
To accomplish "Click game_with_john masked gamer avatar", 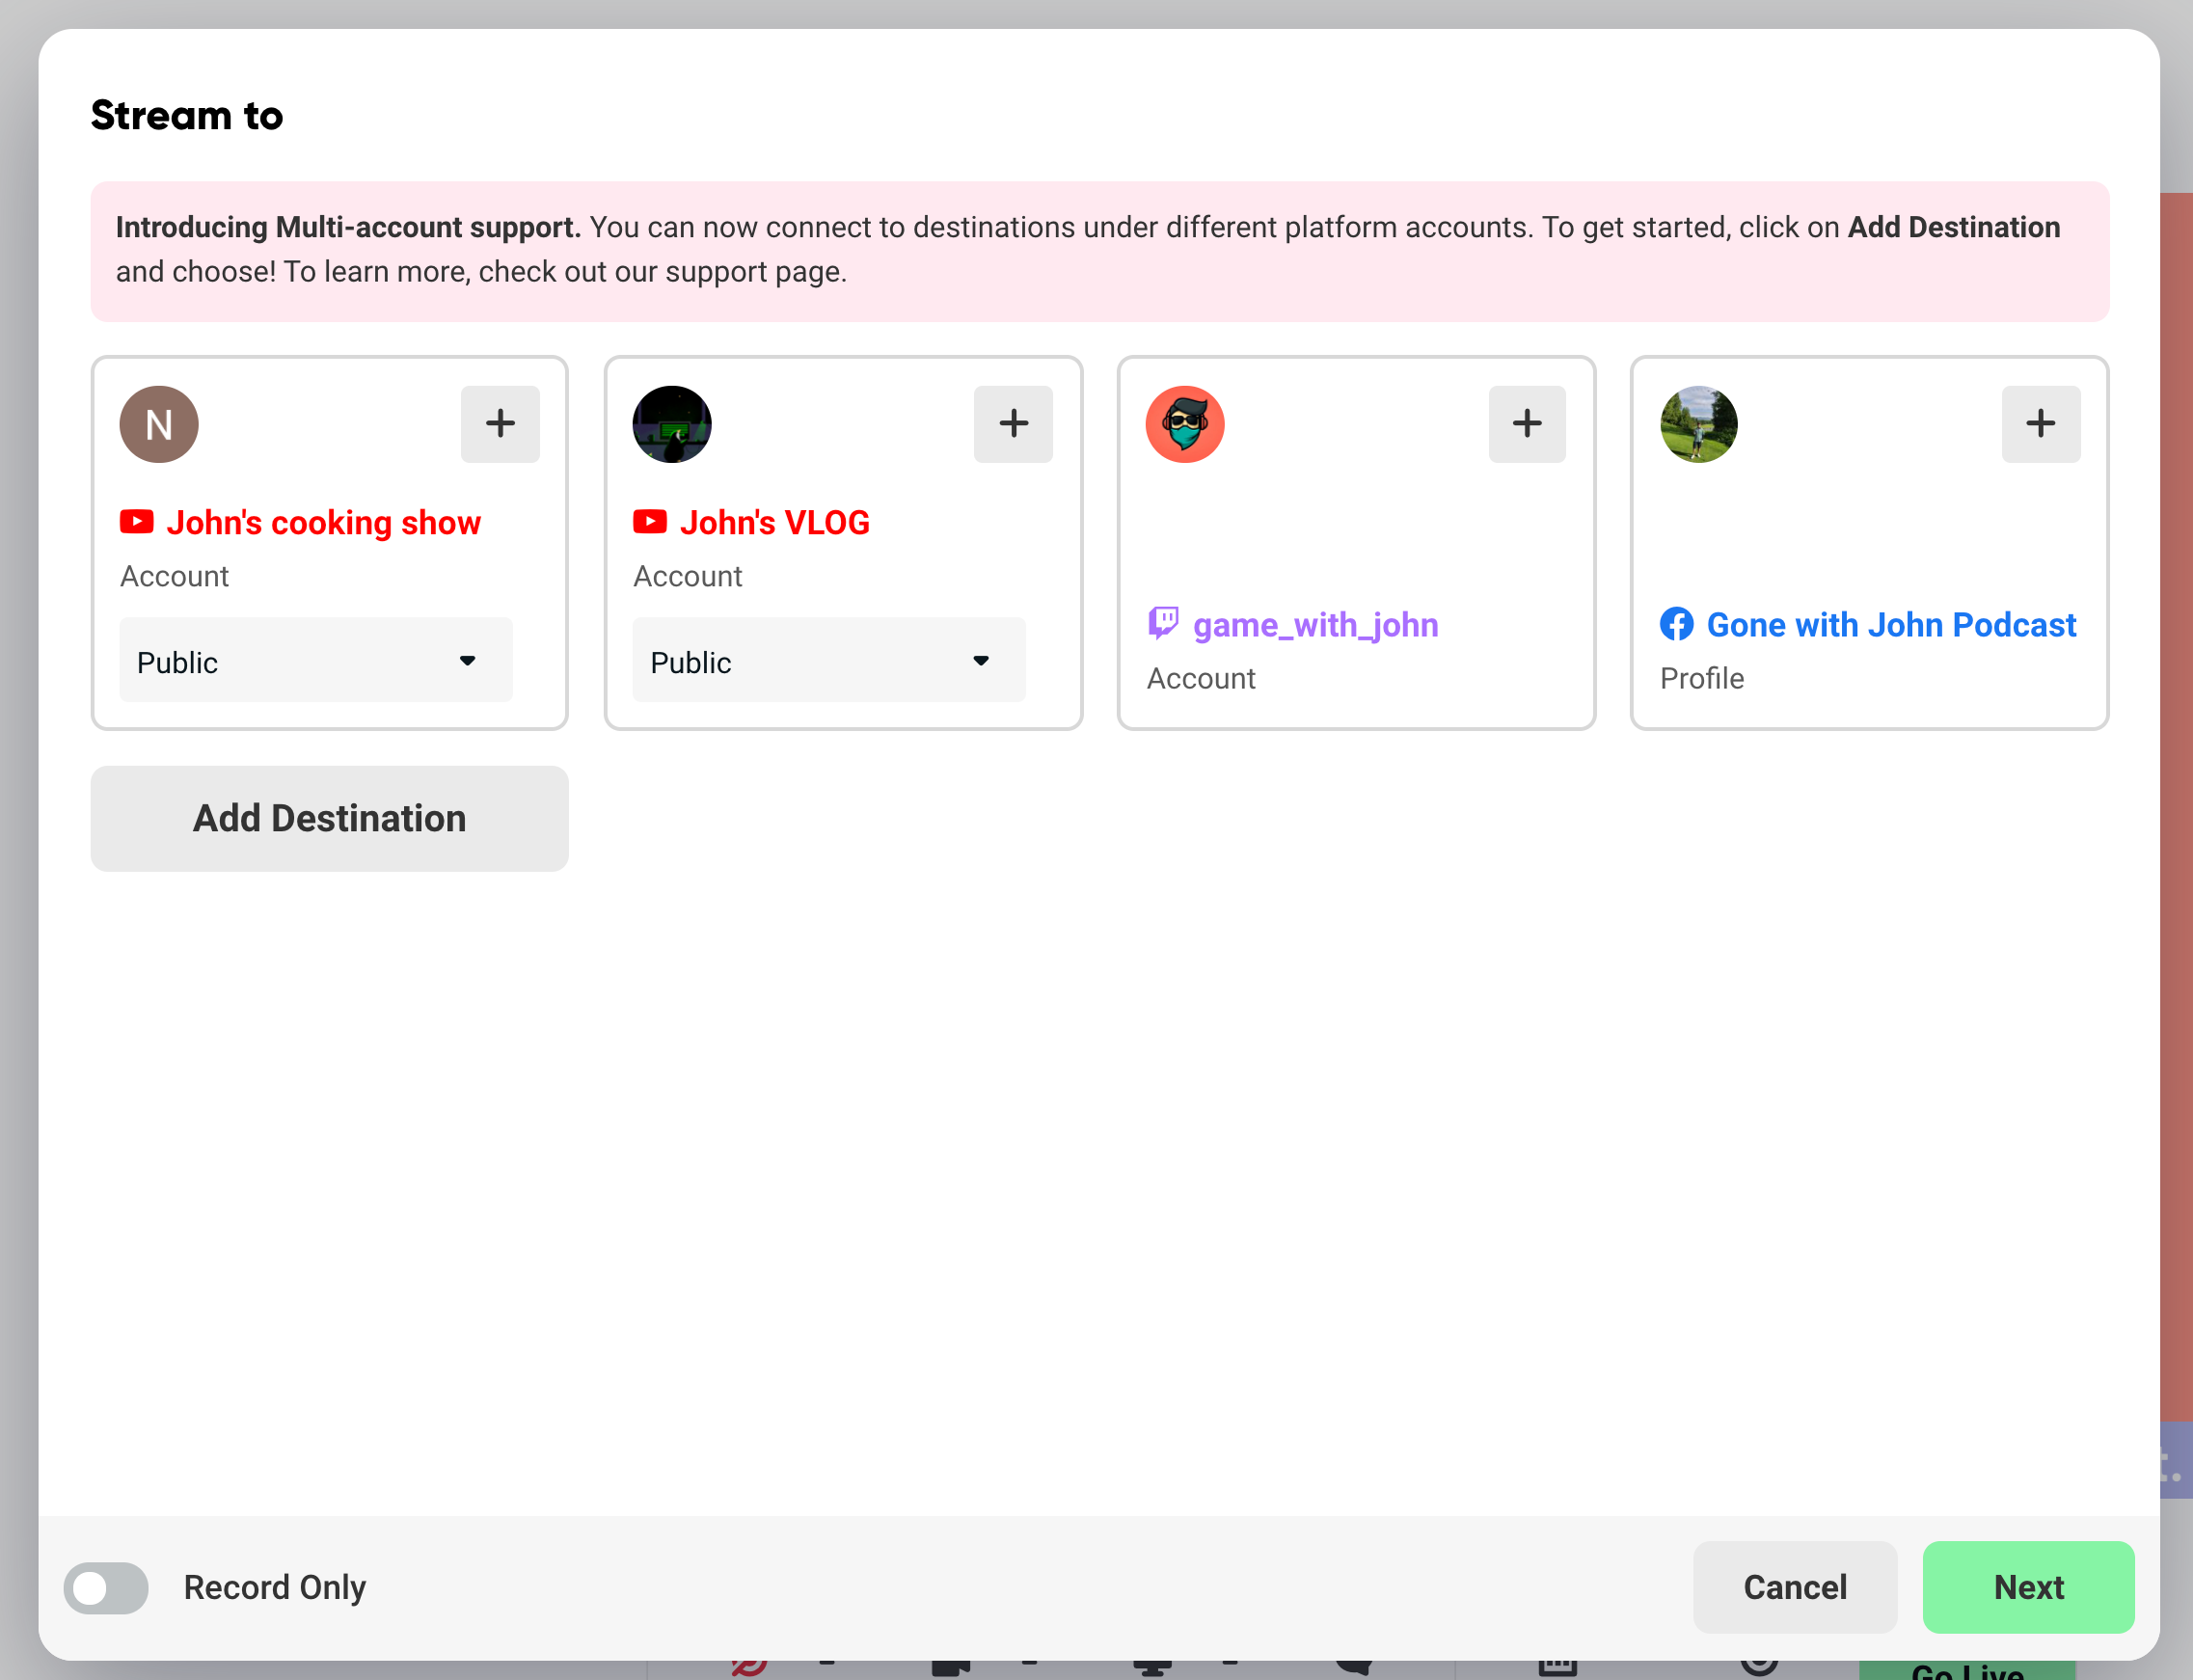I will coord(1185,424).
